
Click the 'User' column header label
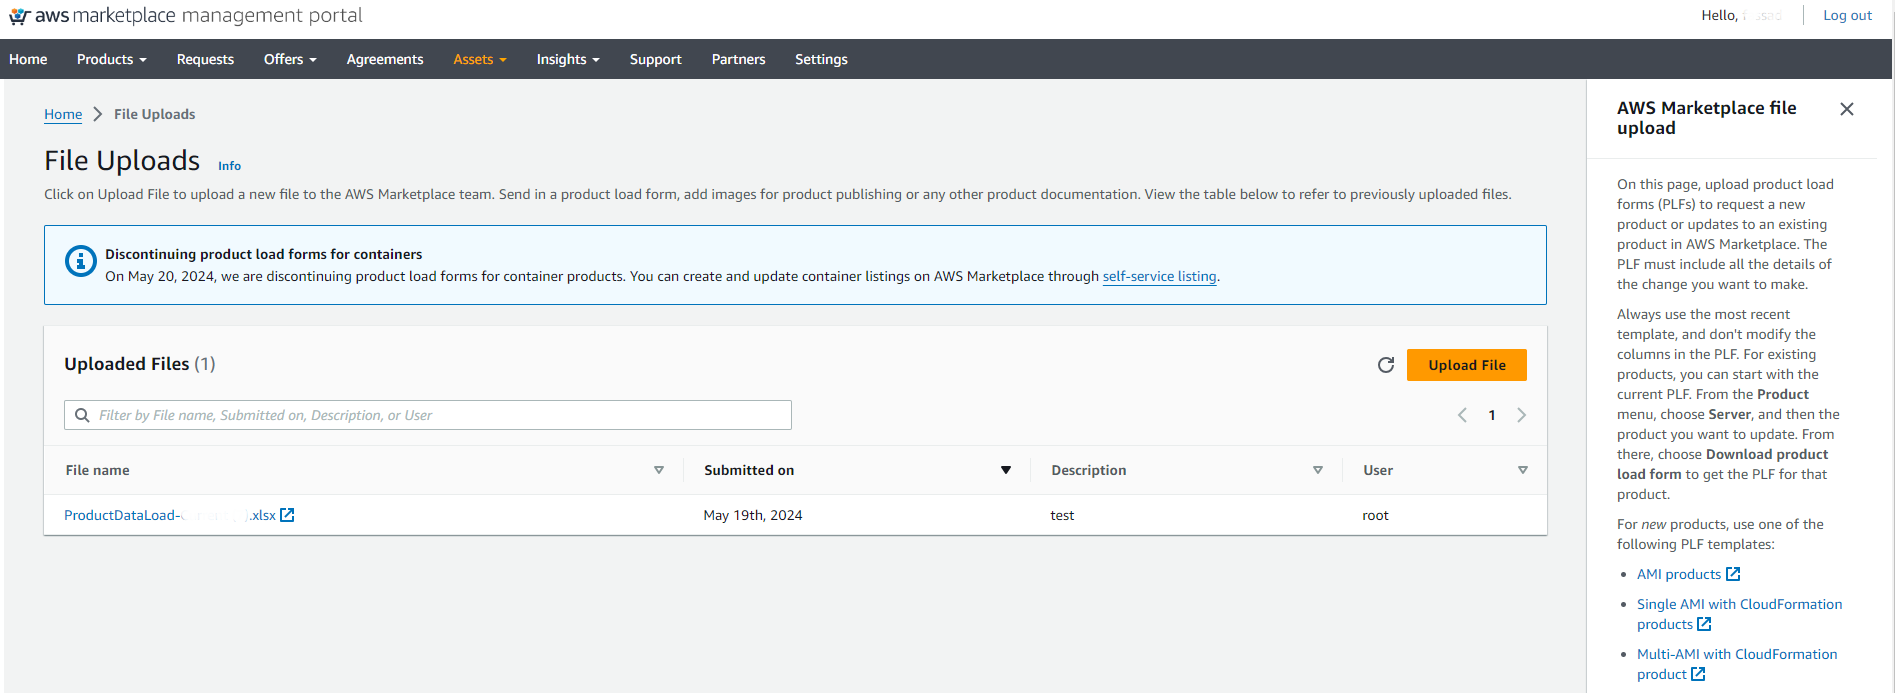click(1378, 470)
